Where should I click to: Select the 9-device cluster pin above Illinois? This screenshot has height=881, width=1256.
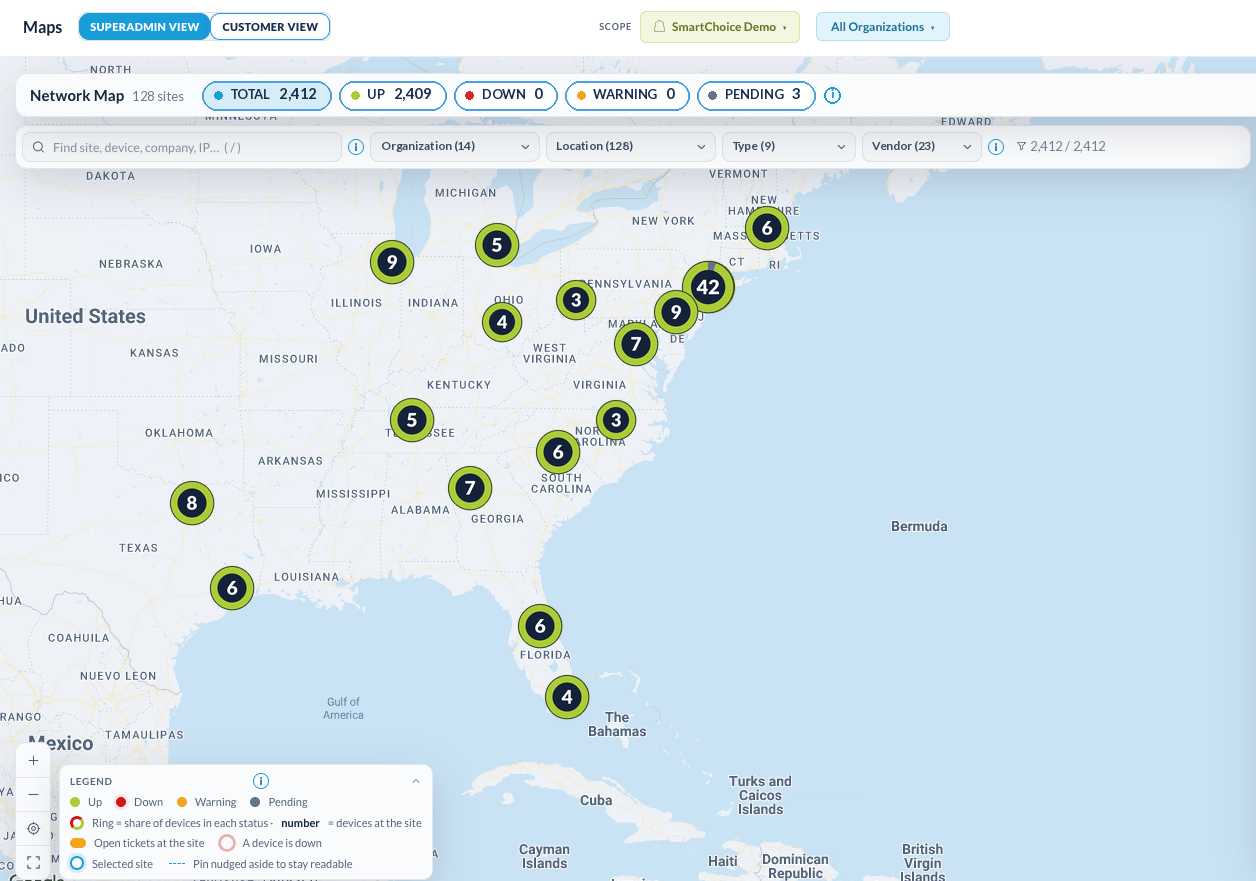392,262
